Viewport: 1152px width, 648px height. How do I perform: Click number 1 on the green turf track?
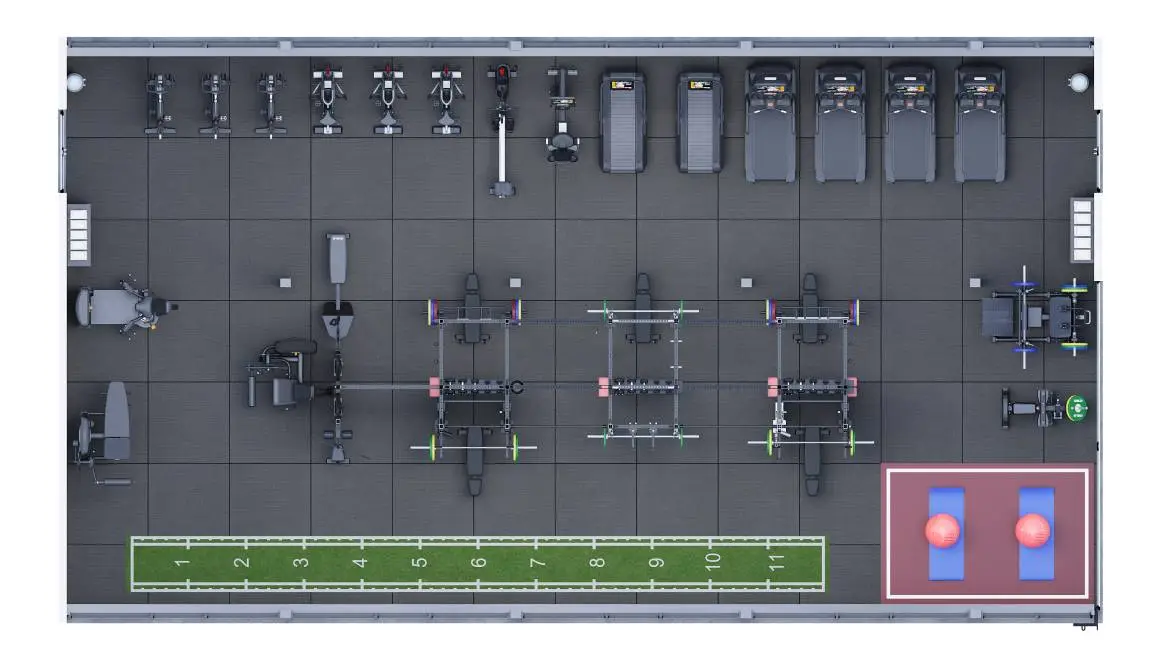[182, 564]
